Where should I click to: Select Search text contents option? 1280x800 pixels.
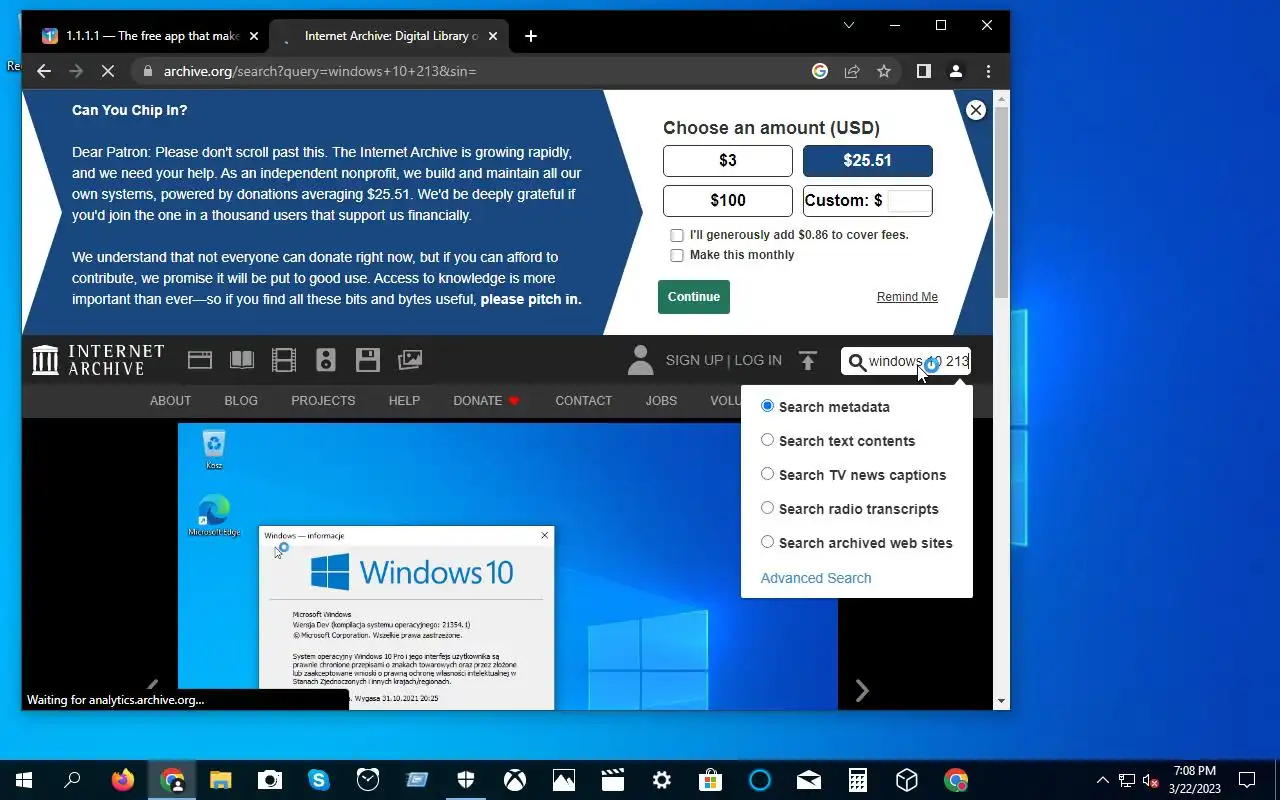point(767,440)
